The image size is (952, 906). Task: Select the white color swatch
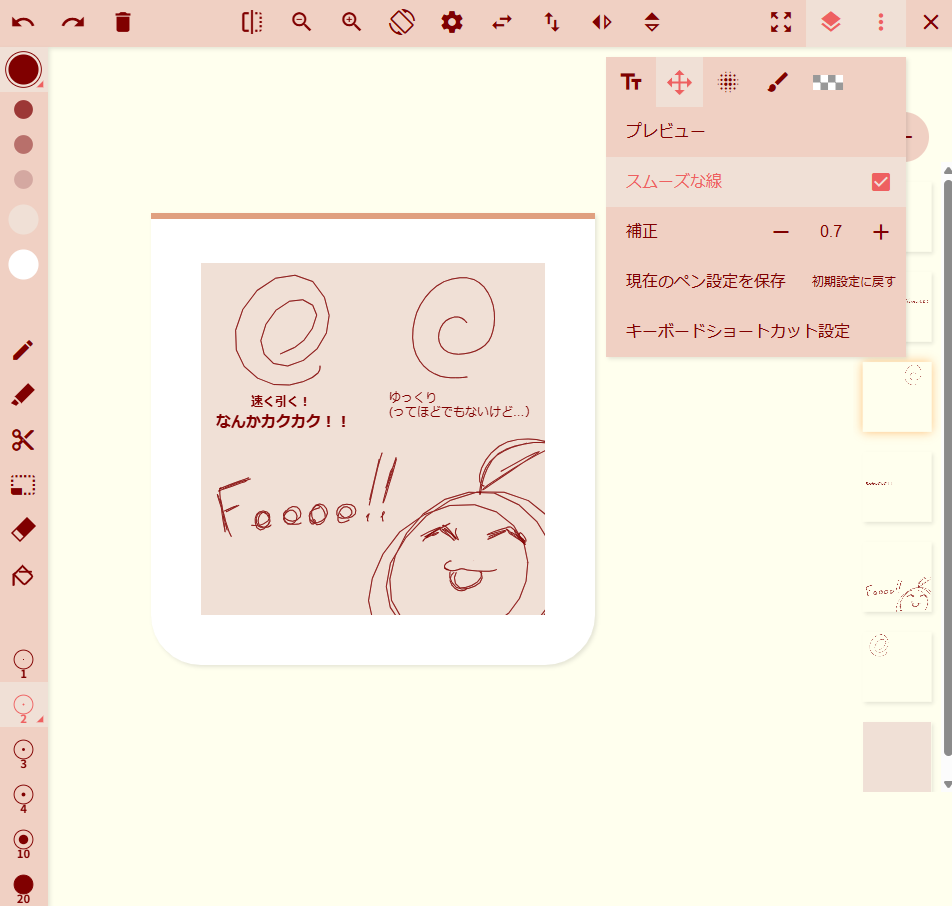click(23, 264)
